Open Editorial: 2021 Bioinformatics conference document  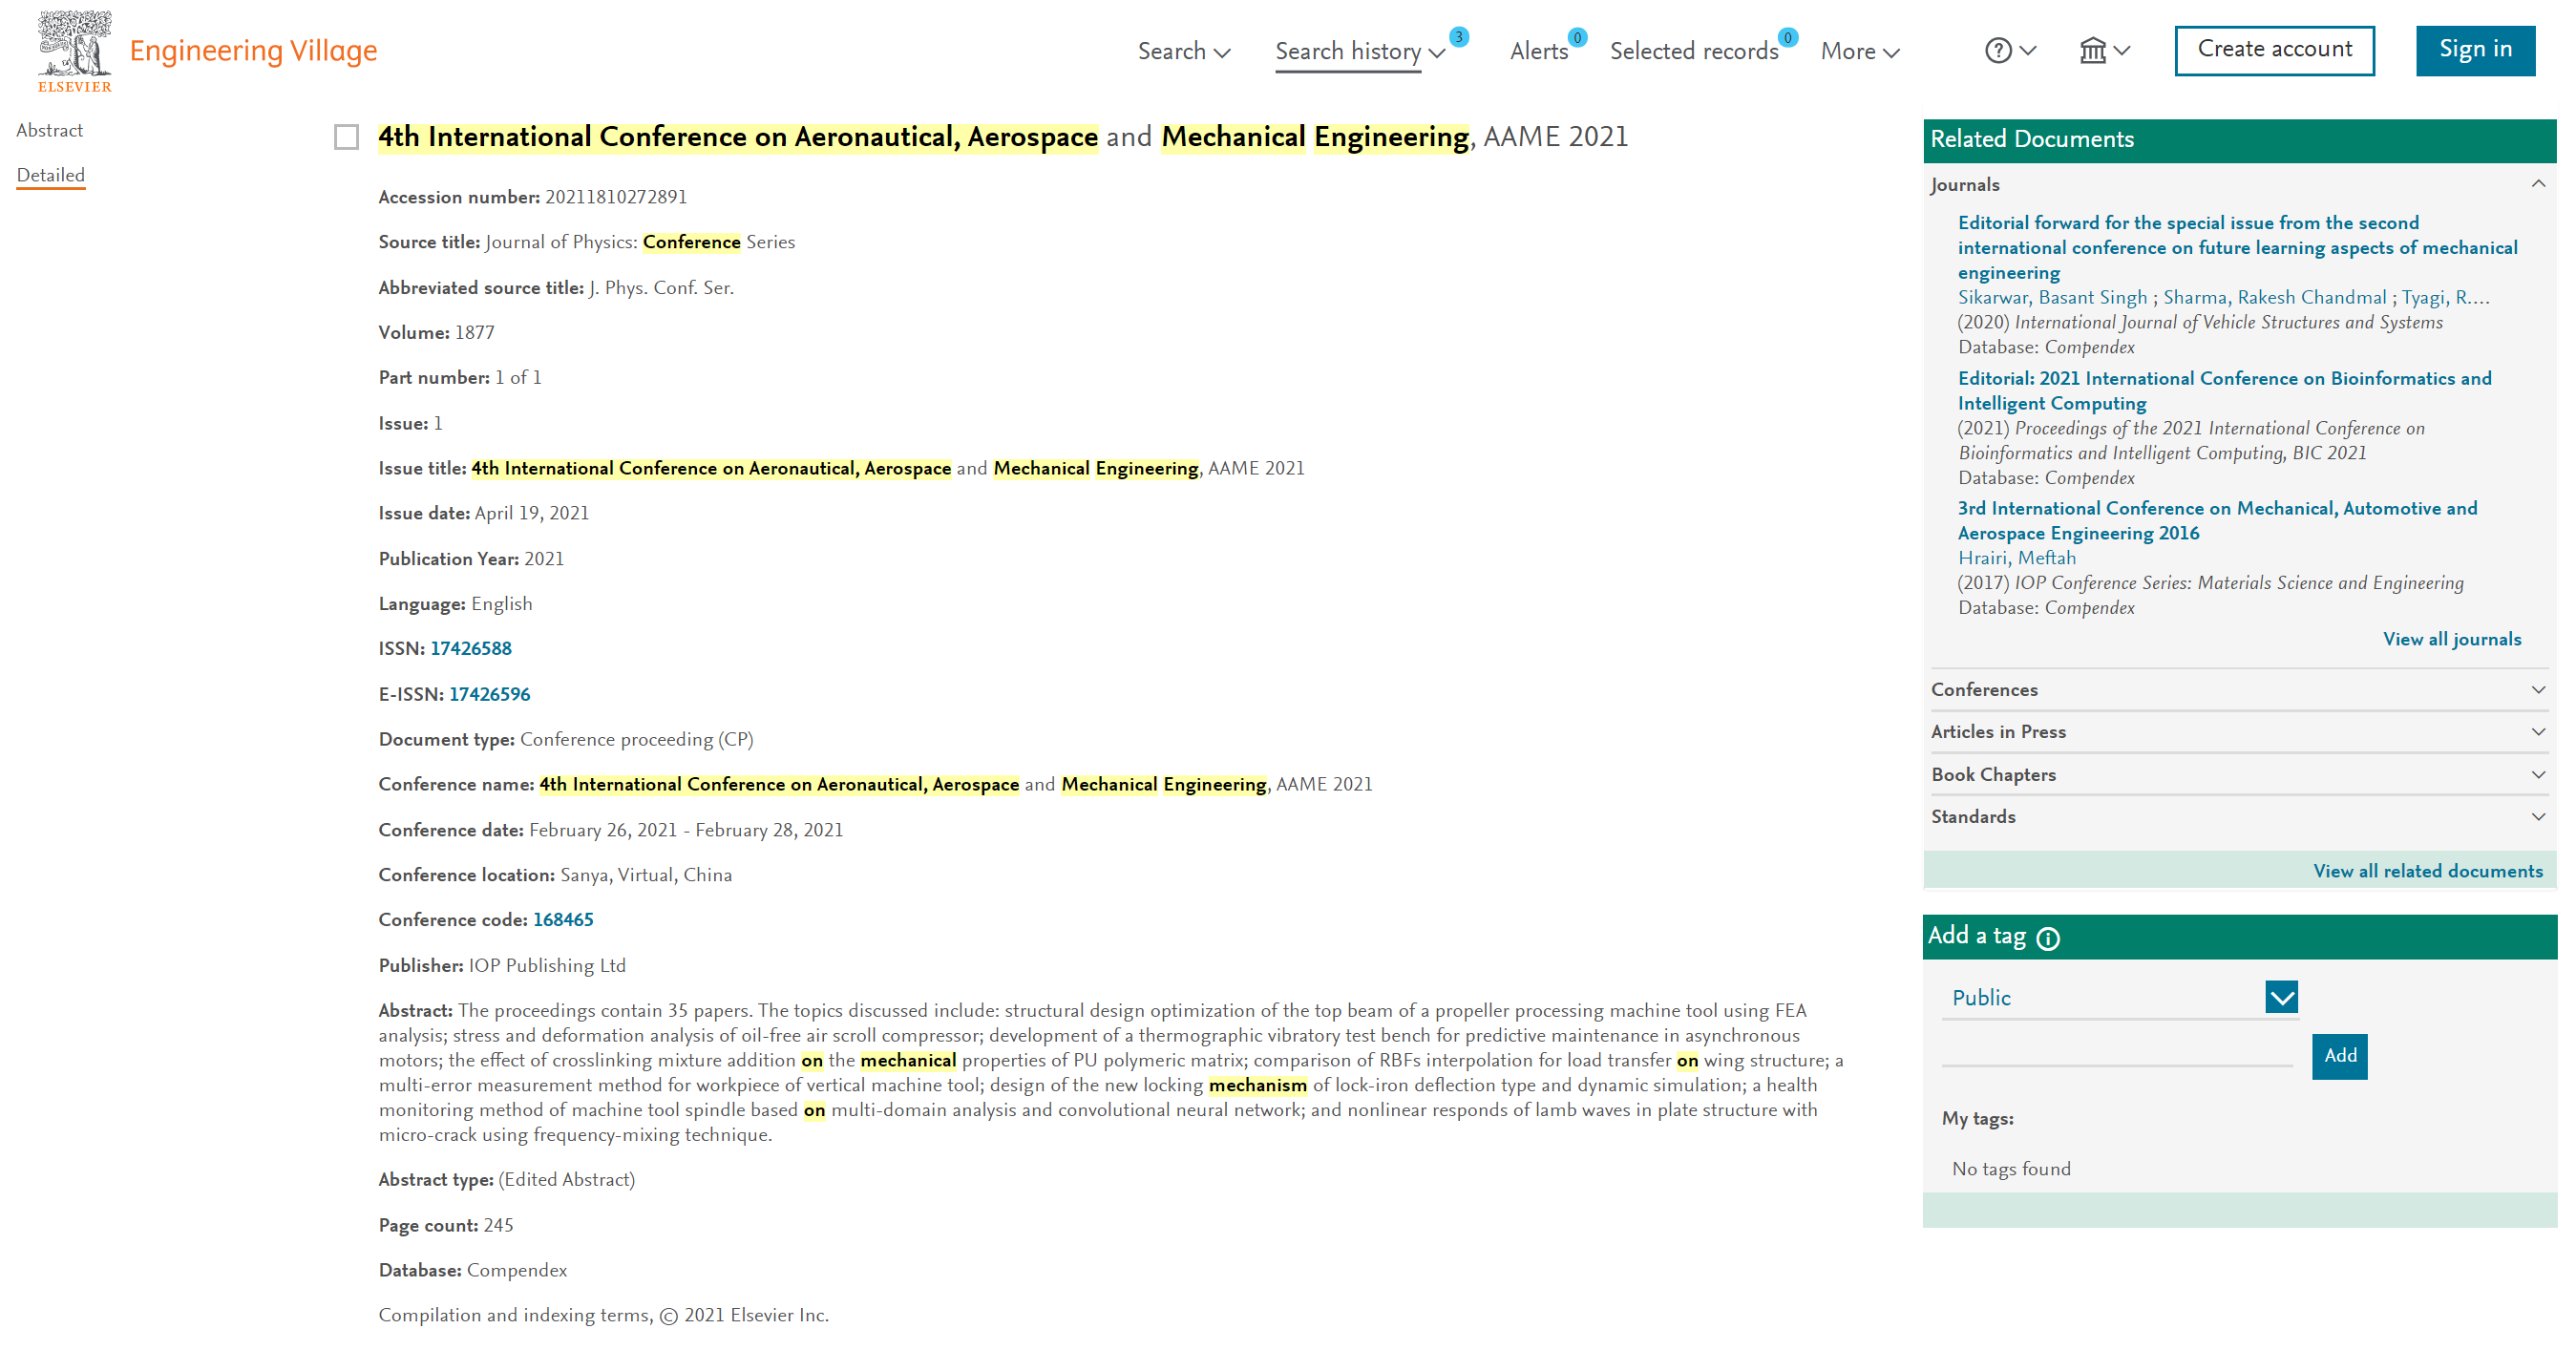click(x=2223, y=390)
